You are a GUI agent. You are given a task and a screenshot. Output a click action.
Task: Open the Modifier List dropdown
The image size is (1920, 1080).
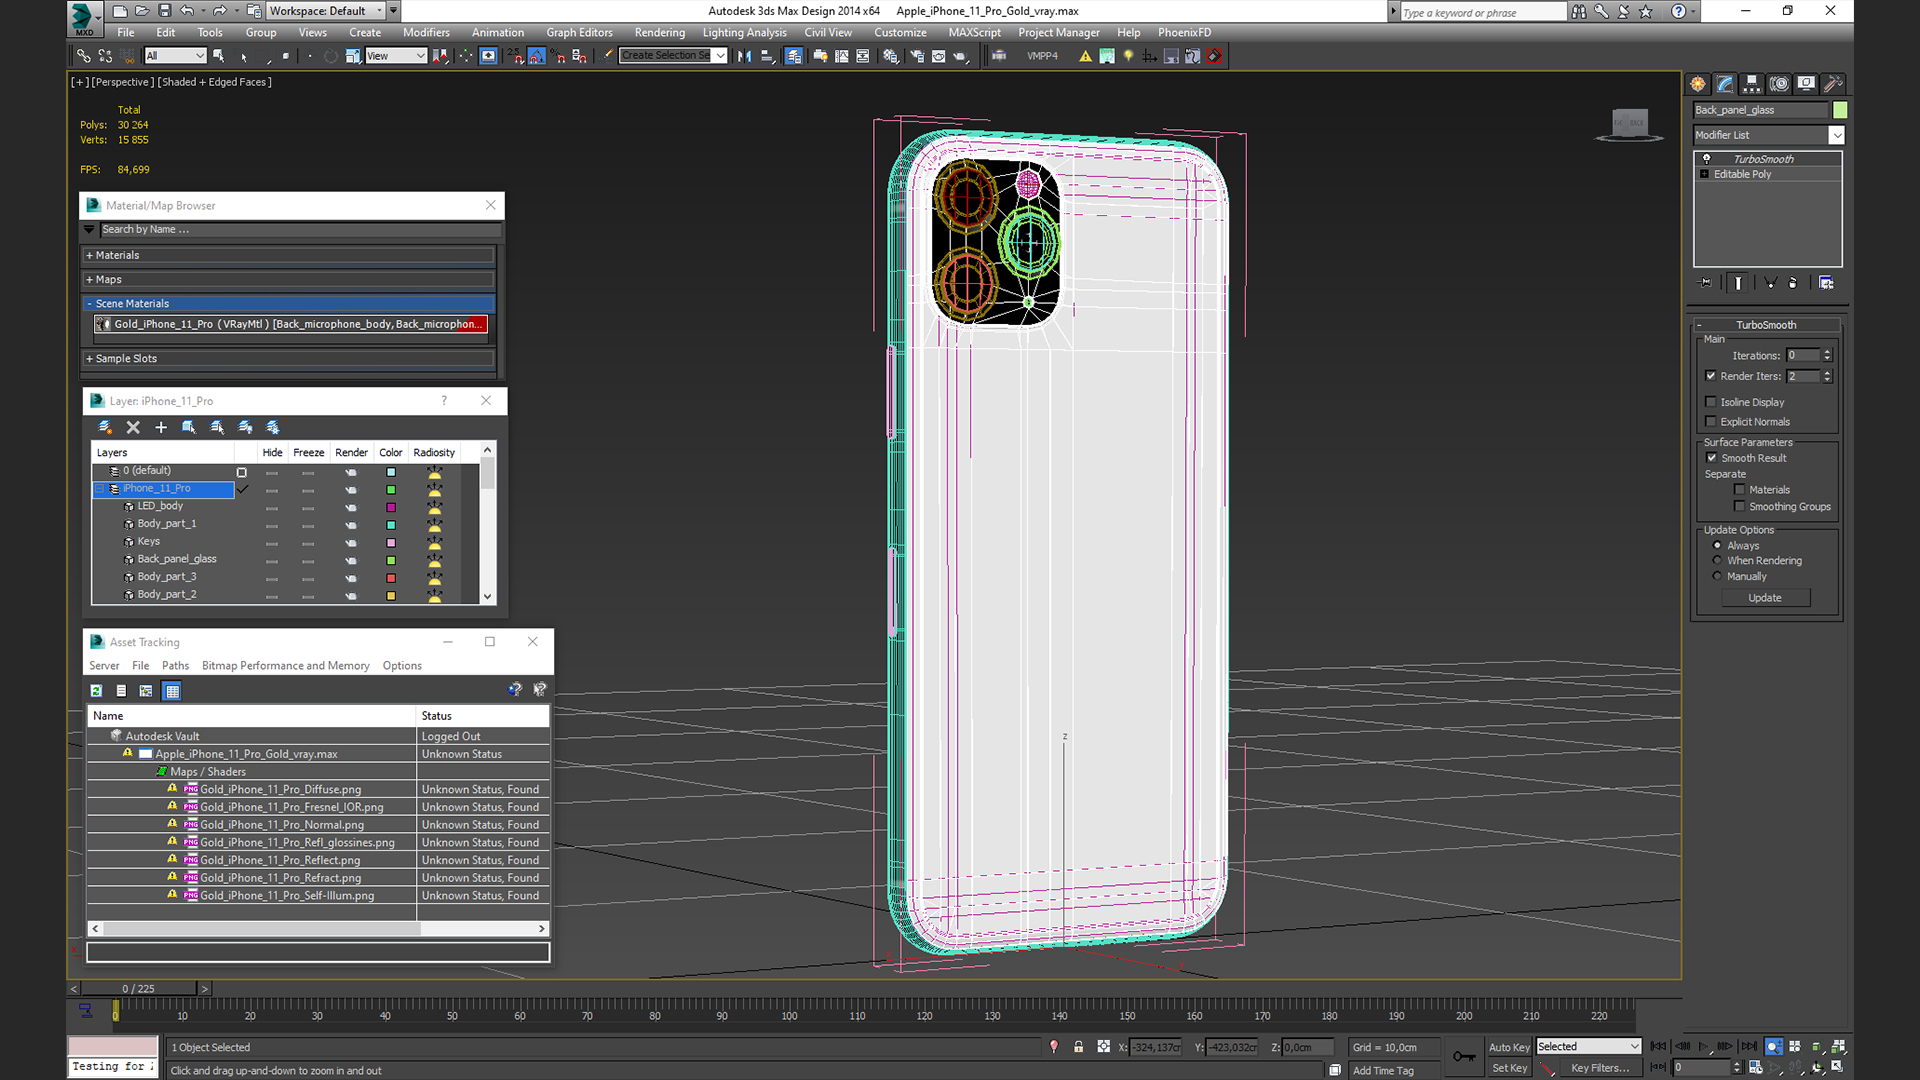(x=1768, y=135)
